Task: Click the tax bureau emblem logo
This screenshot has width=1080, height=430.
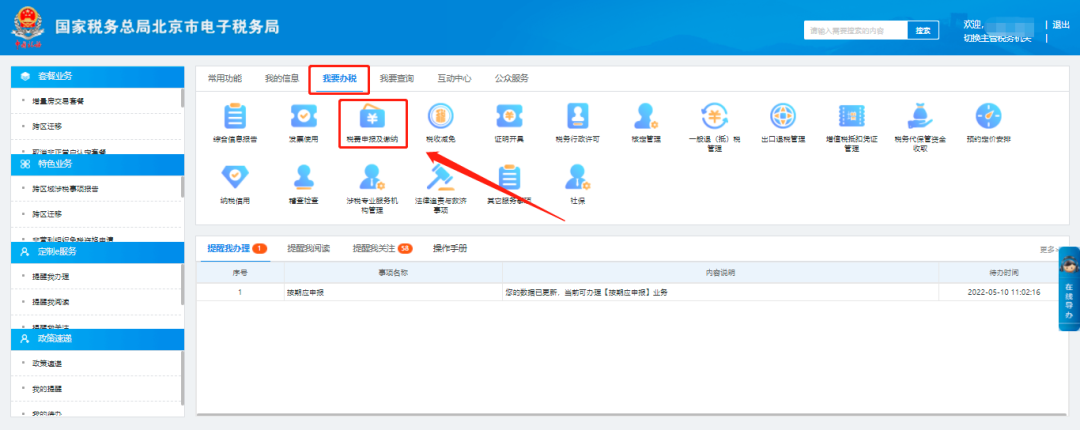Action: click(28, 27)
